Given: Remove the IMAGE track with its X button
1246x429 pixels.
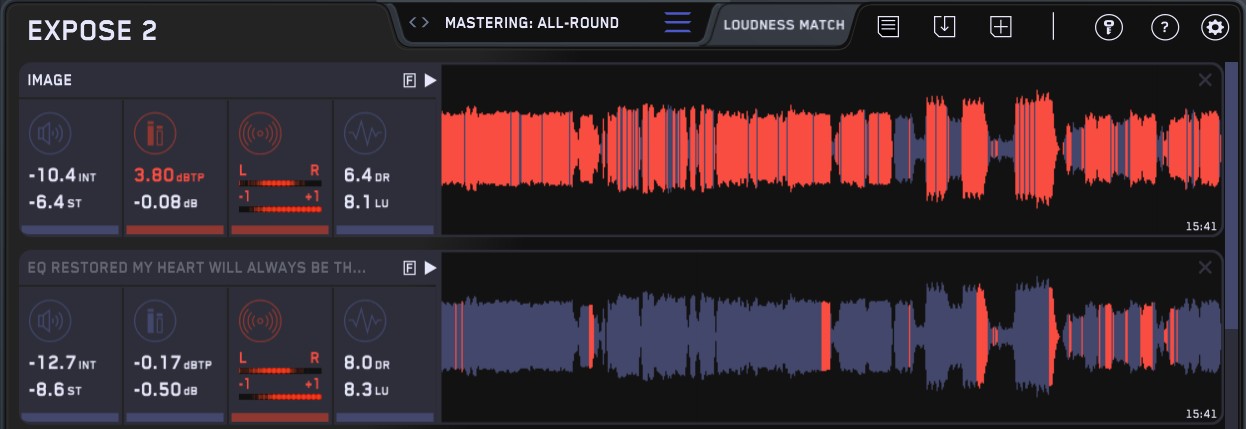Looking at the screenshot, I should click(1205, 80).
